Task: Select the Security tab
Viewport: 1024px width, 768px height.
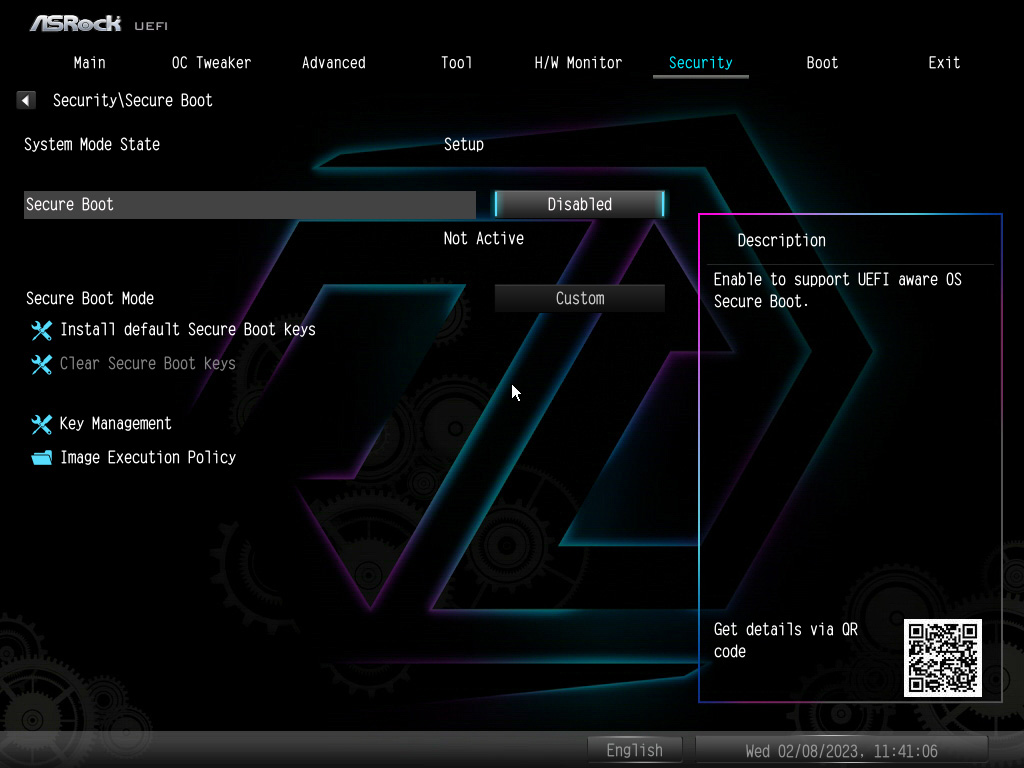Action: (701, 63)
